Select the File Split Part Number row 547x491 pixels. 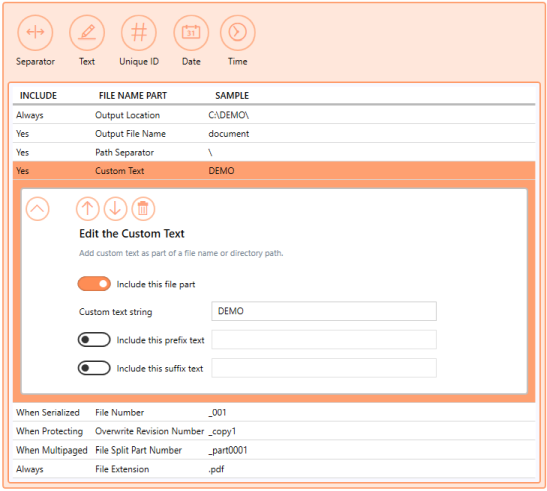pos(274,450)
